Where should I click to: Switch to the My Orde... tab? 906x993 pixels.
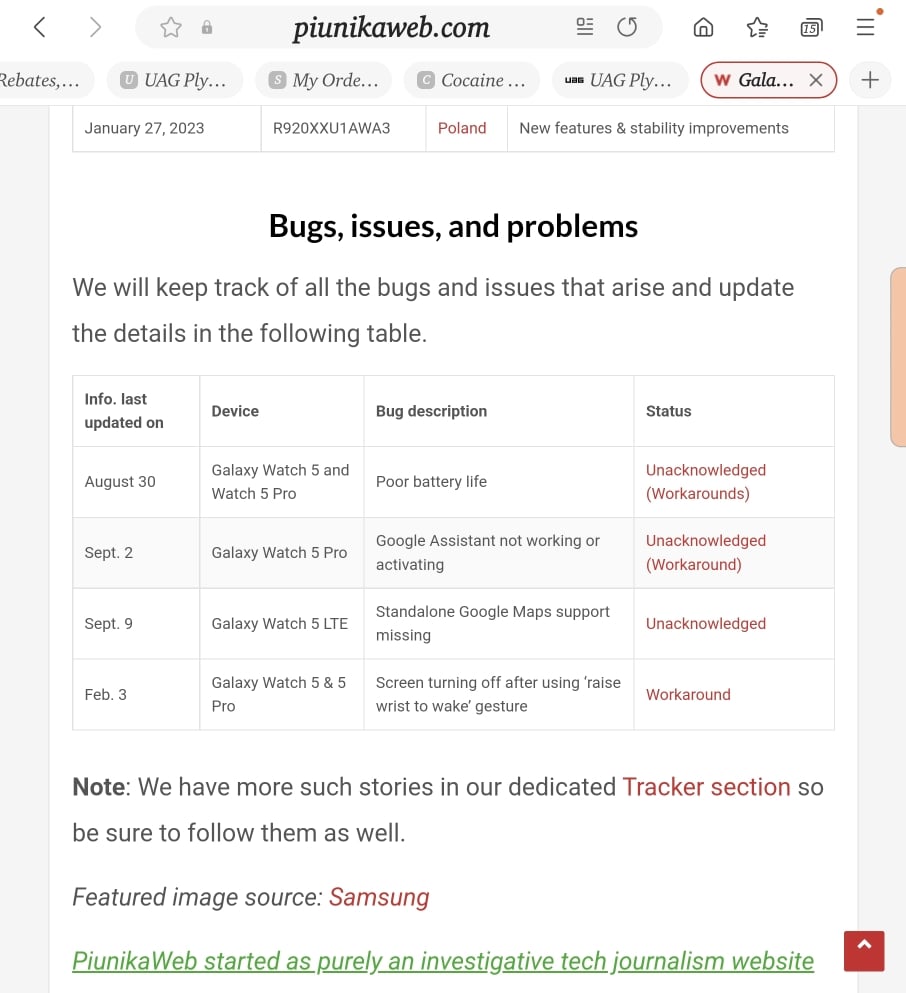pos(324,80)
